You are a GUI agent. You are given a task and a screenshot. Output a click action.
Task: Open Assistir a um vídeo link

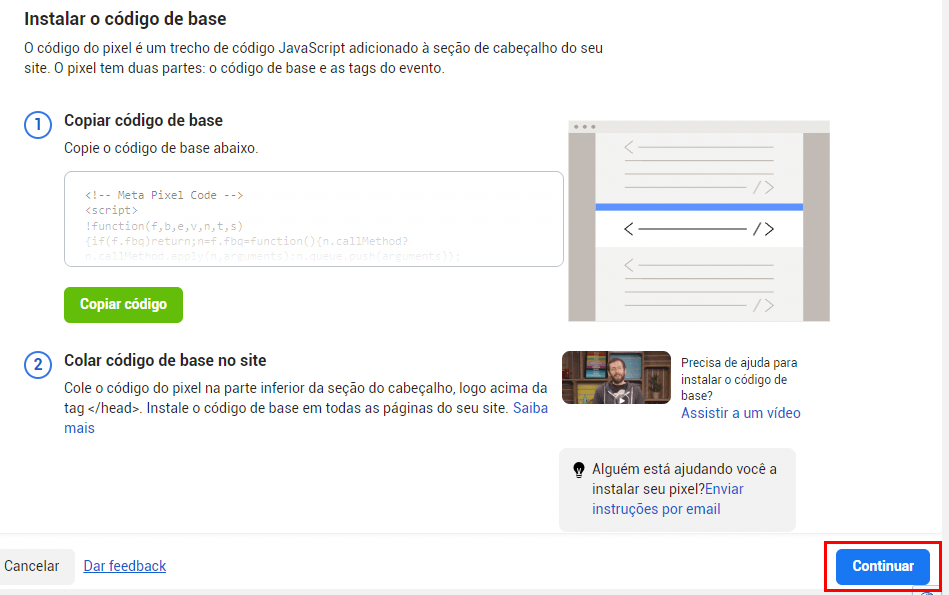(740, 412)
